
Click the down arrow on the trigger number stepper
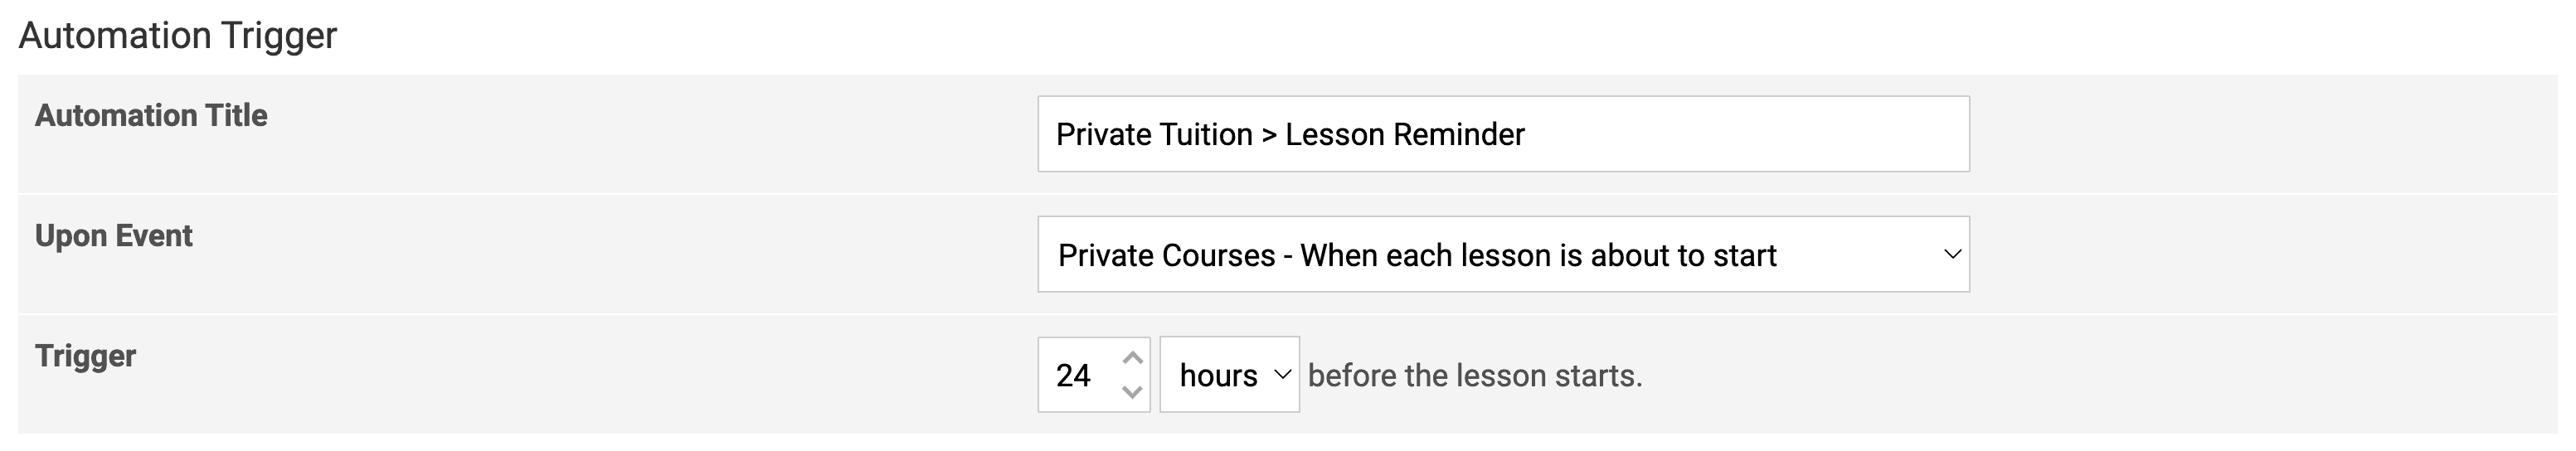click(x=1132, y=392)
